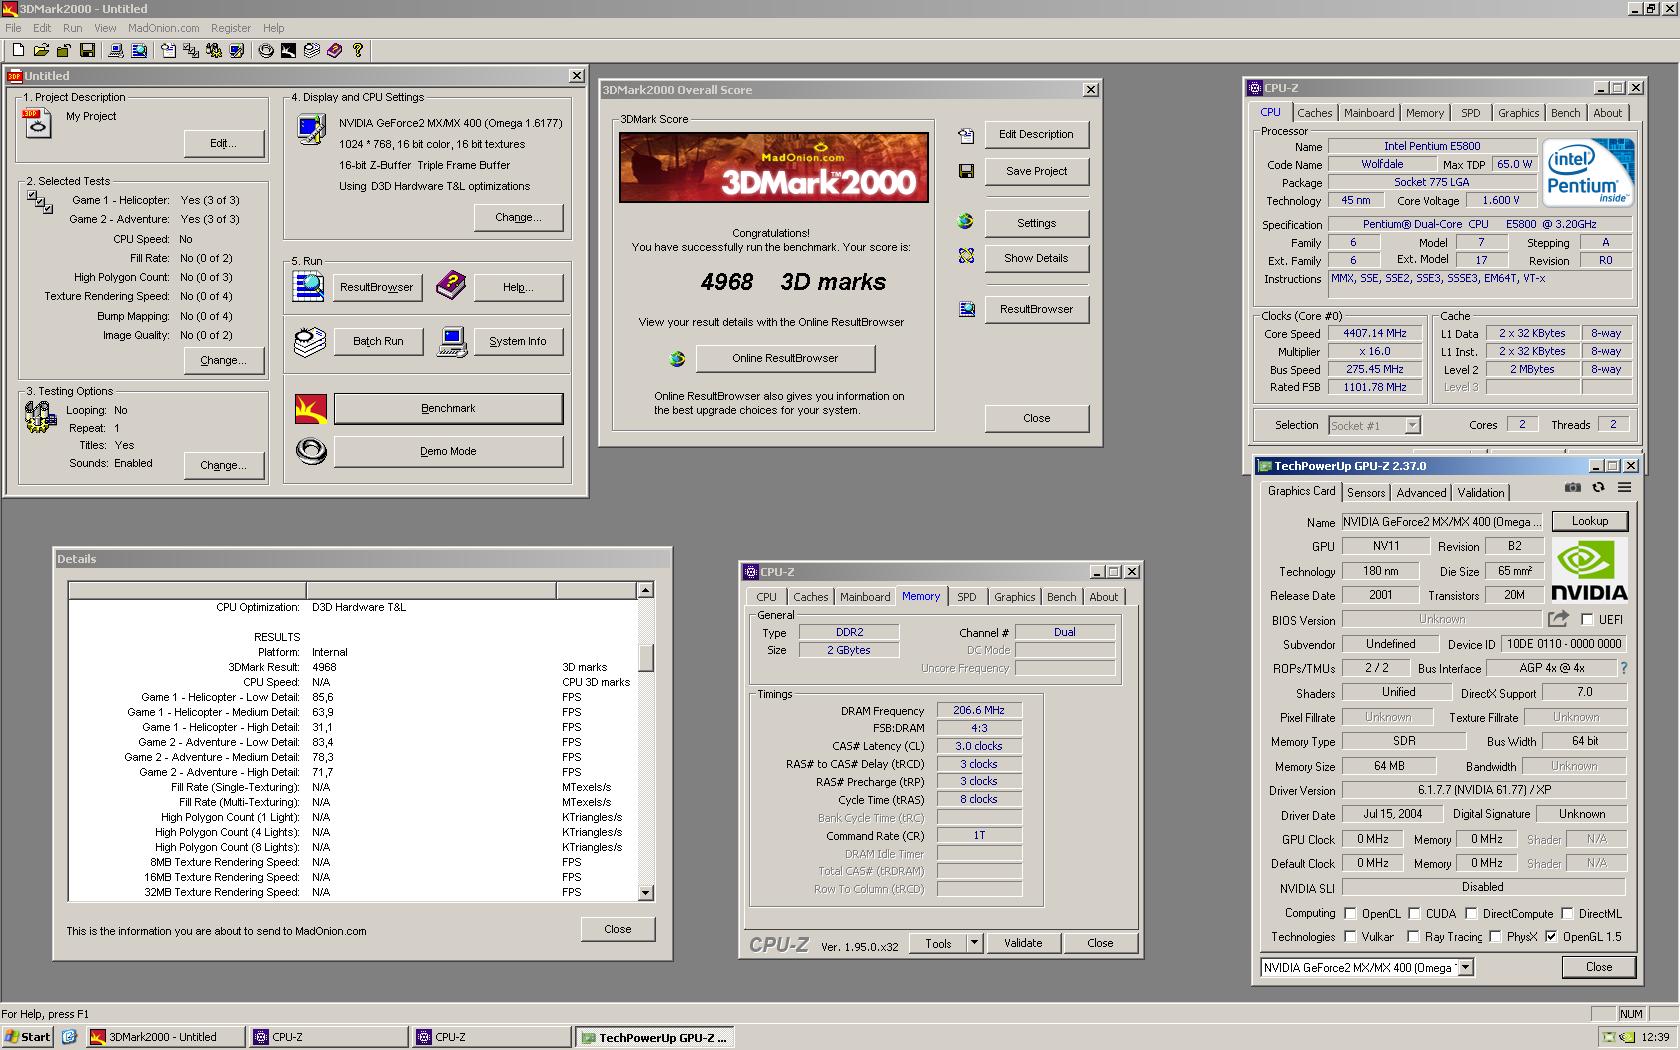Screen dimensions: 1680x1050
Task: Toggle the Vulkan checkbox
Action: [1350, 937]
